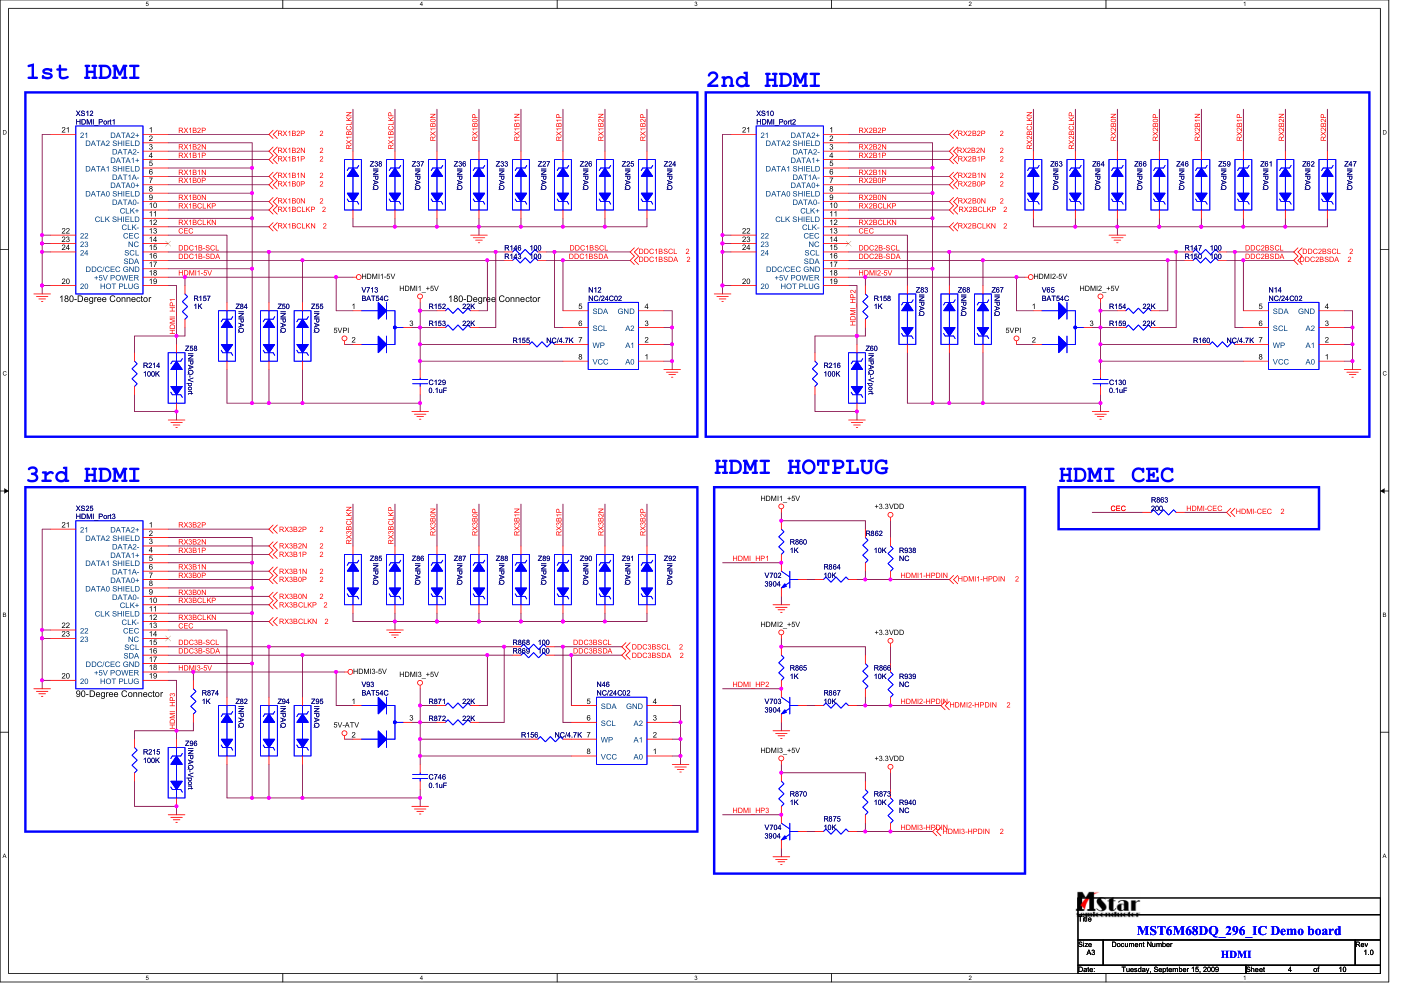The width and height of the screenshot is (1404, 992).
Task: Click the N14 NC/24C02 chip
Action: click(x=1294, y=337)
